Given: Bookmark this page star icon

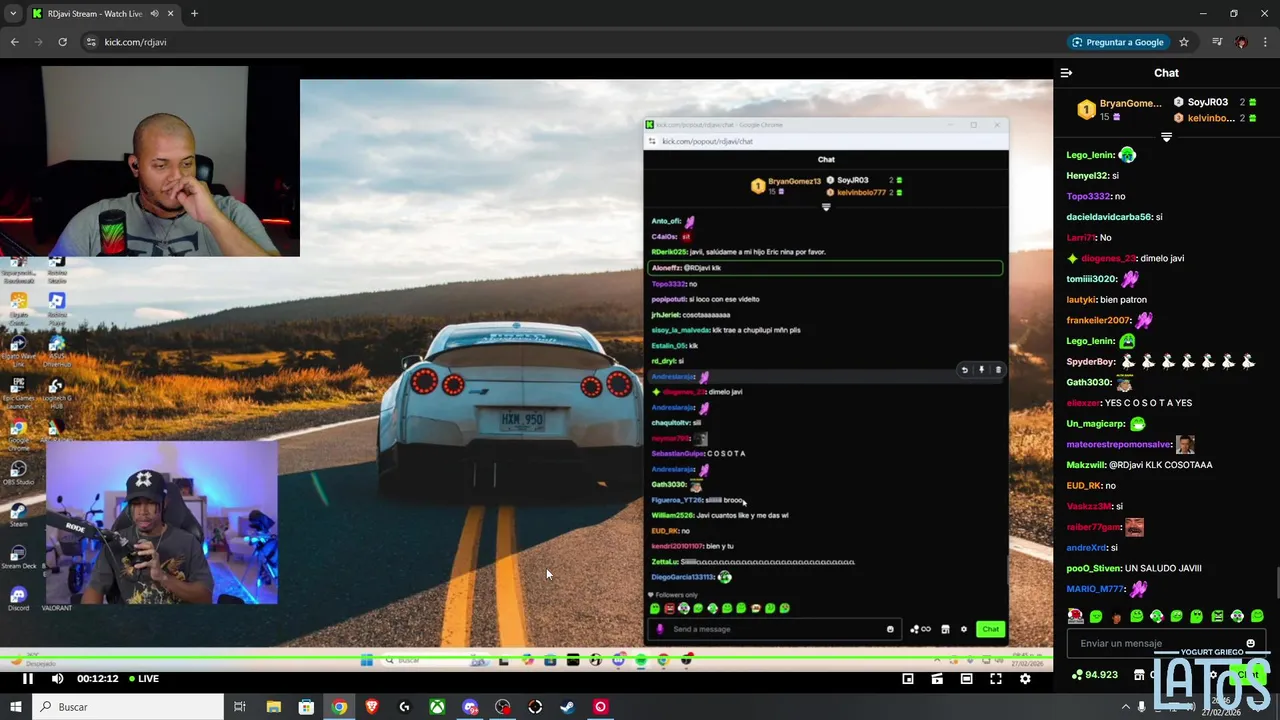Looking at the screenshot, I should 1184,42.
